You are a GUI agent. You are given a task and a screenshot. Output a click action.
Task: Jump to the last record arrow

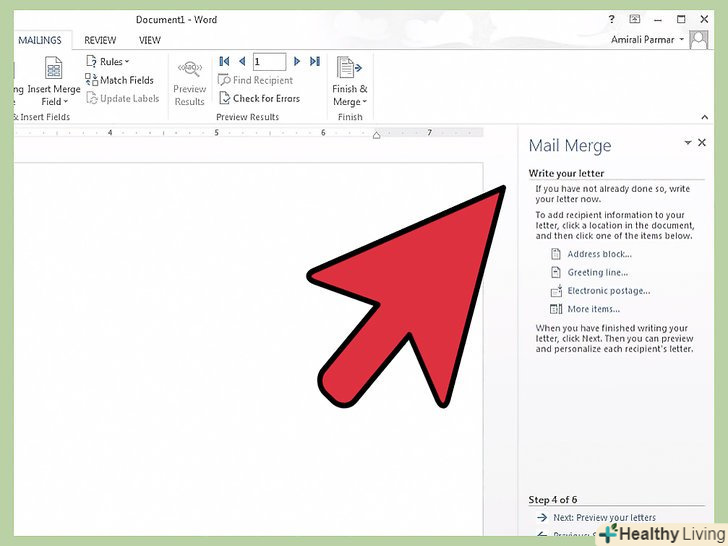pyautogui.click(x=314, y=62)
